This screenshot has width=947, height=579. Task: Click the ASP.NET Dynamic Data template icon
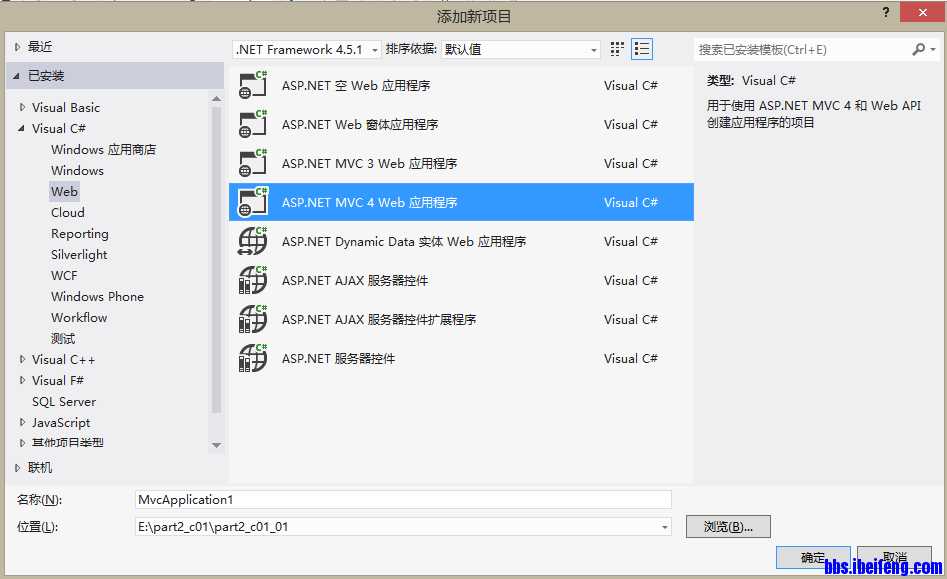[x=252, y=241]
